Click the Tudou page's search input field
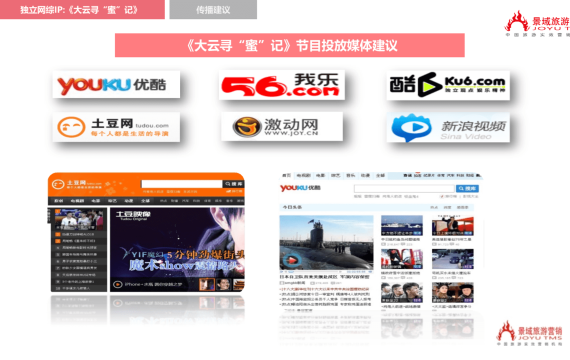Image resolution: width=570 pixels, height=360 pixels. 182,184
